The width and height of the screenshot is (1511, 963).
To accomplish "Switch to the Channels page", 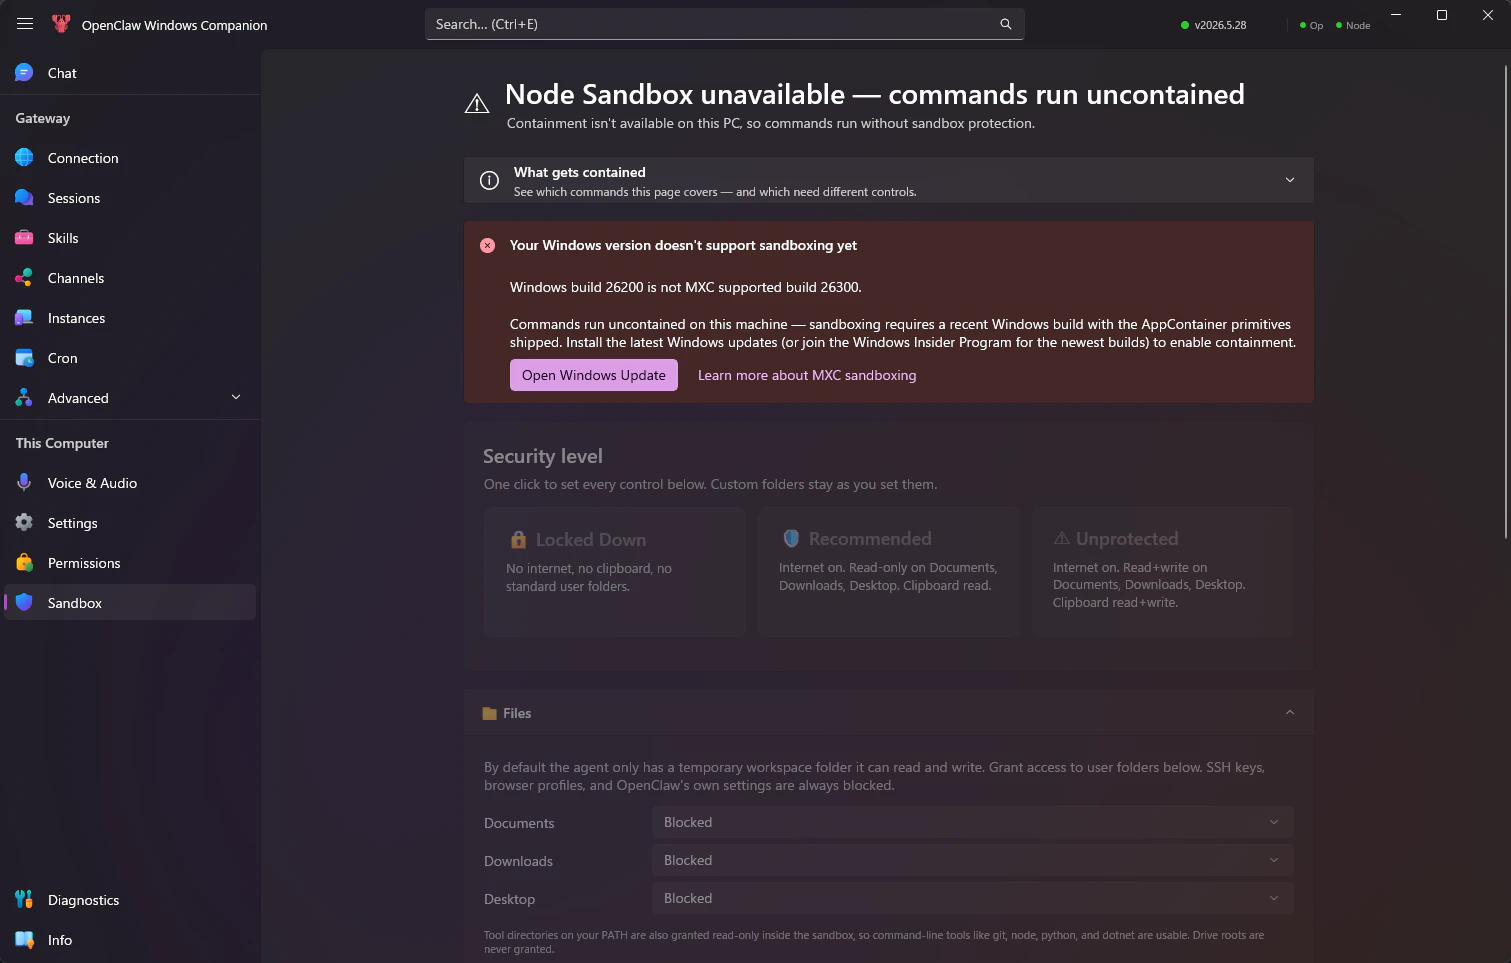I will click(x=130, y=278).
